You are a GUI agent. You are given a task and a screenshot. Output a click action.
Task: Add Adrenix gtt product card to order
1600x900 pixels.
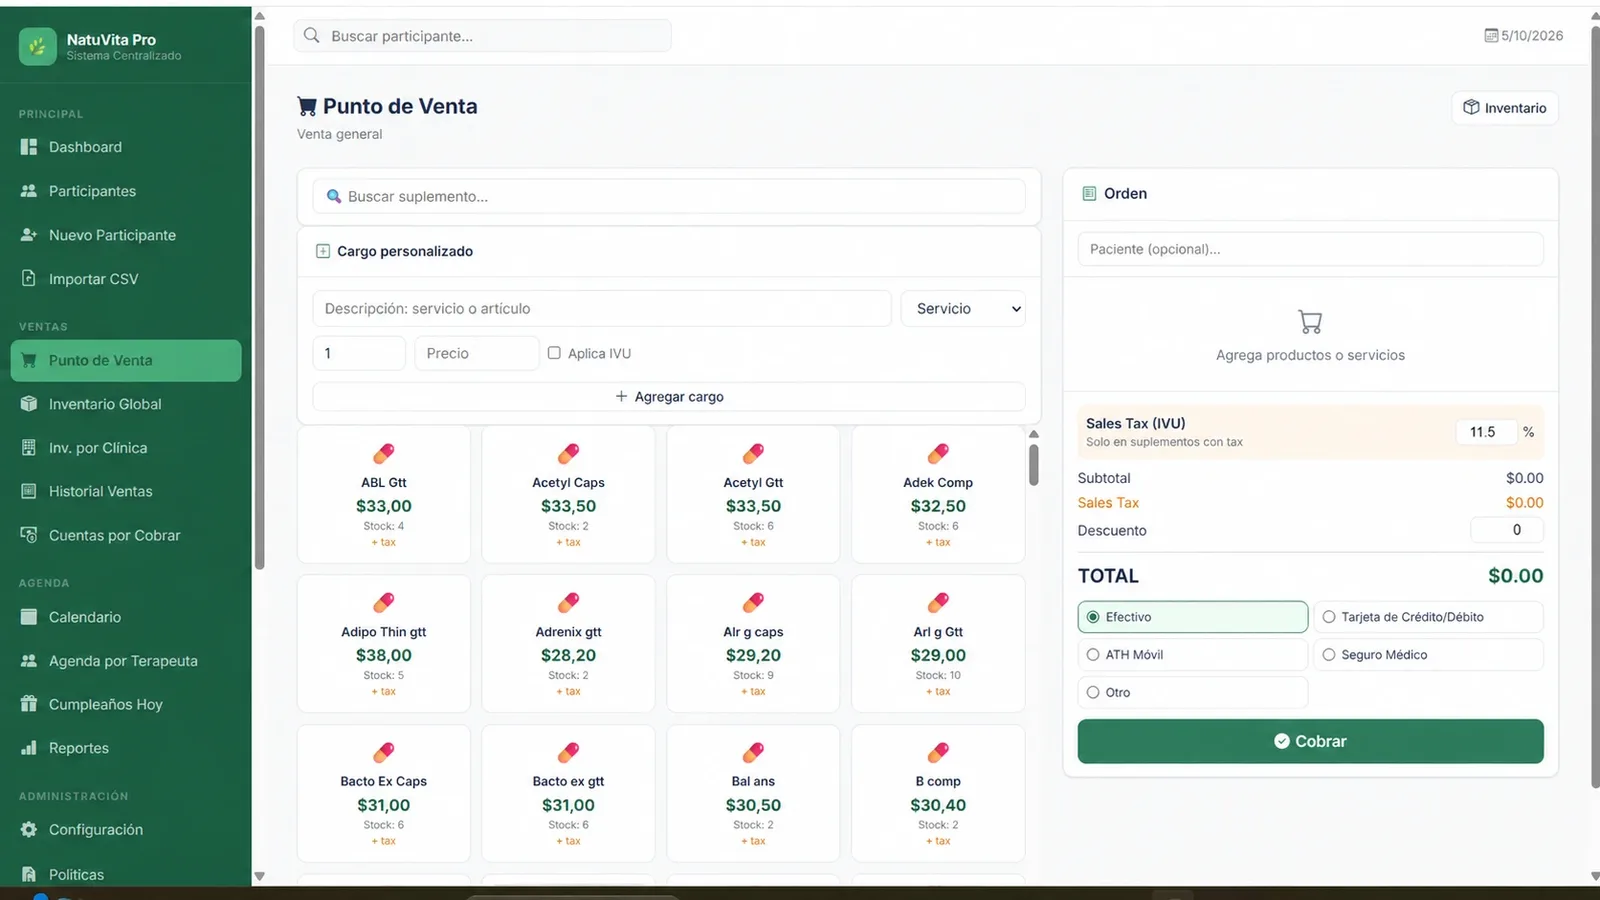click(x=568, y=644)
